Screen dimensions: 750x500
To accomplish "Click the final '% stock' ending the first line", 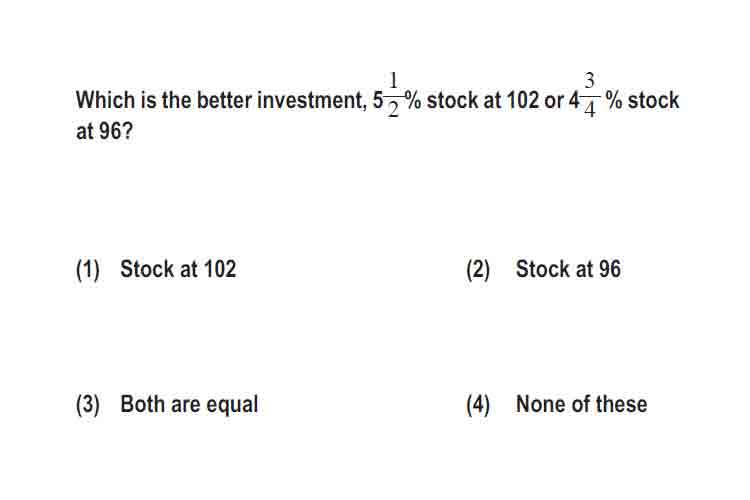I will pos(642,100).
